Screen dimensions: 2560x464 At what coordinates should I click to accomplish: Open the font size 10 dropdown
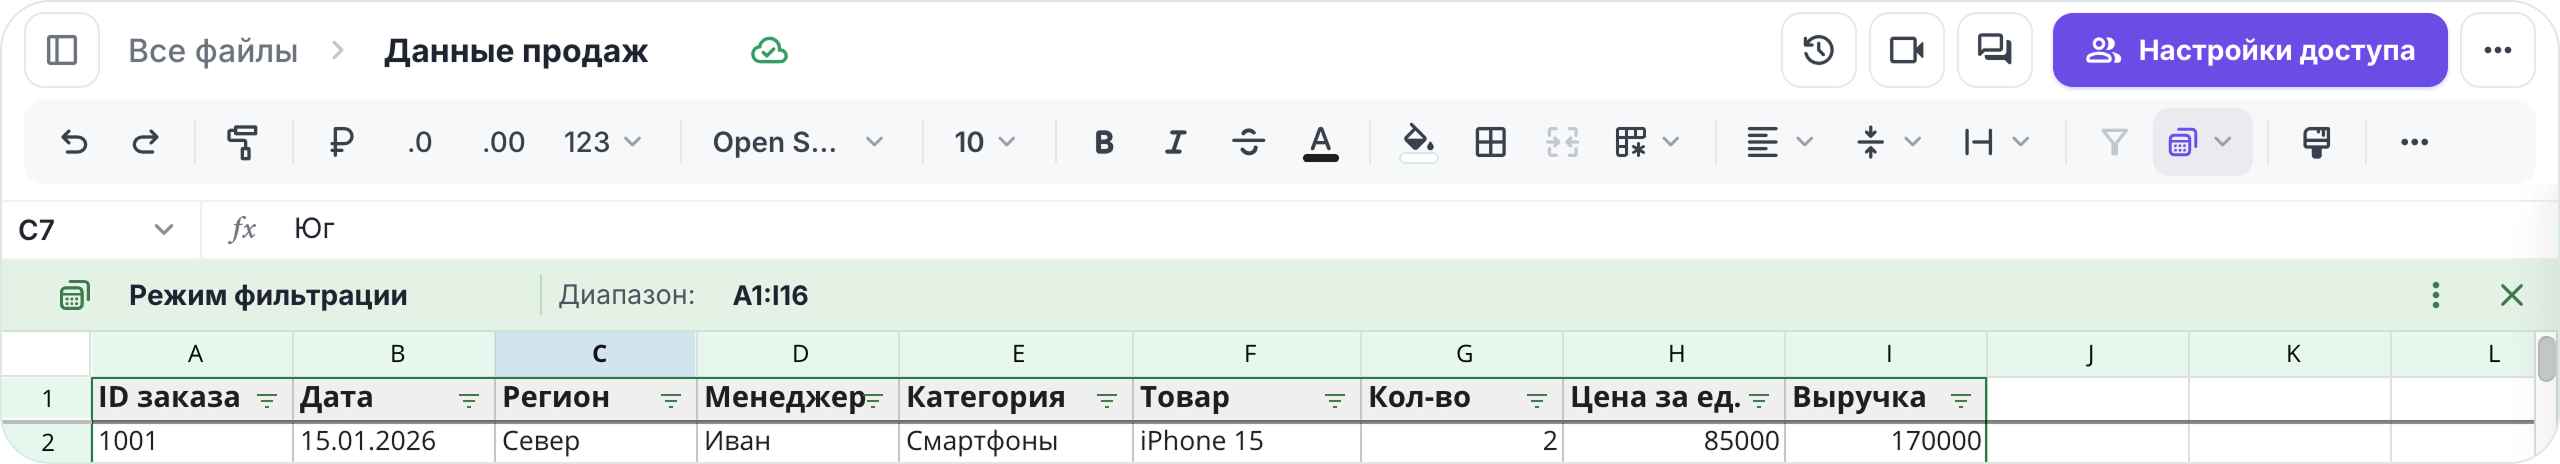pos(985,142)
